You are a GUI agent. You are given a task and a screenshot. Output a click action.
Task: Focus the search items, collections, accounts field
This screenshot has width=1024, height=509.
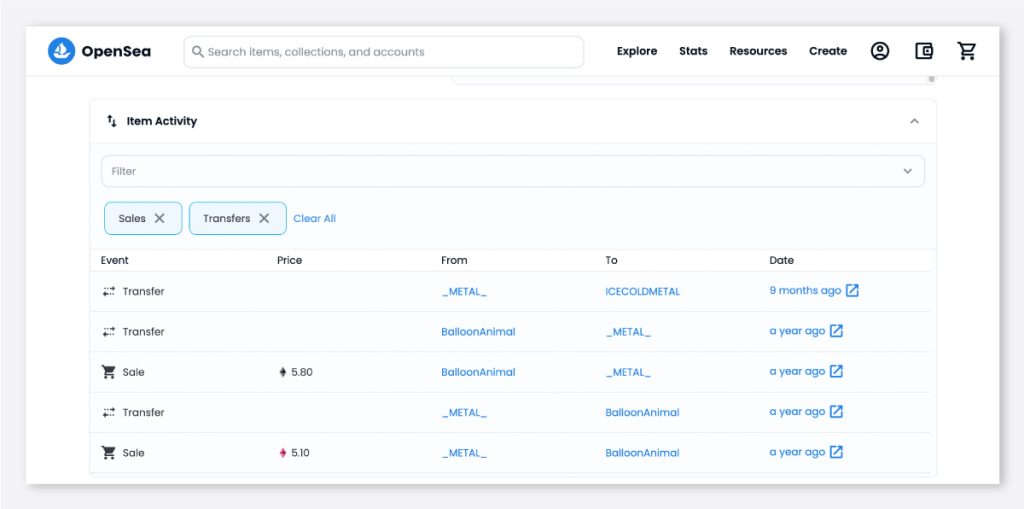pos(383,52)
